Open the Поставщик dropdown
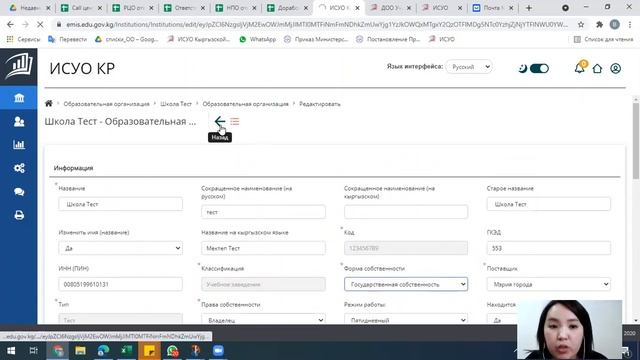Viewport: 640px width, 360px height. [549, 284]
